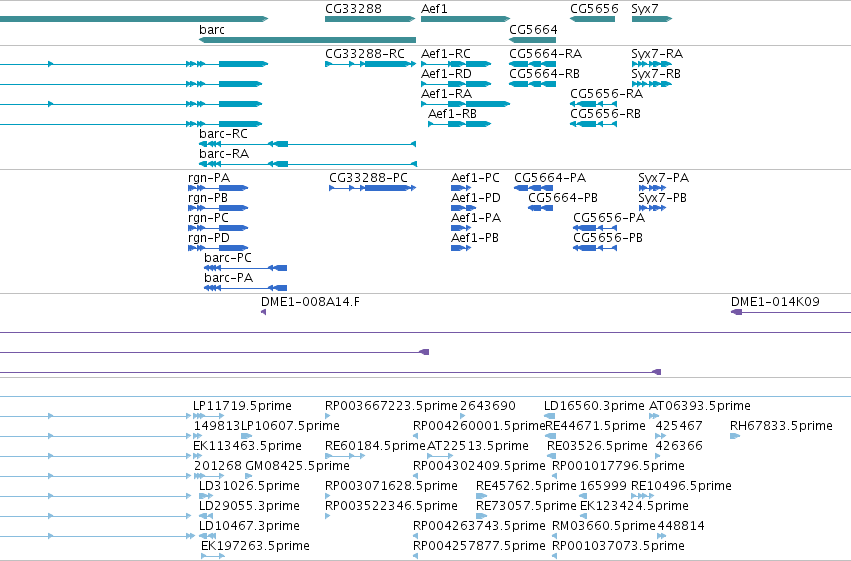Select transcript Aef1-RD

tap(456, 84)
